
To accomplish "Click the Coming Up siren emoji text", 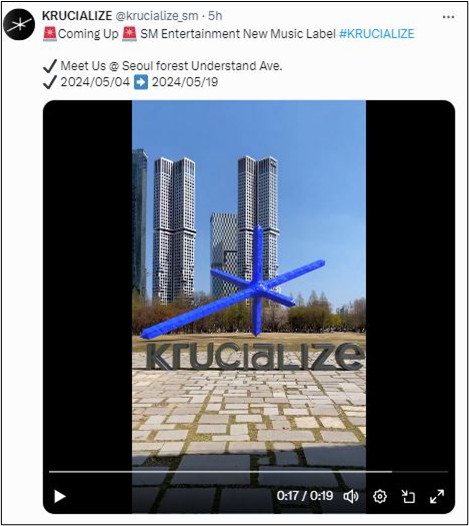I will pos(90,34).
